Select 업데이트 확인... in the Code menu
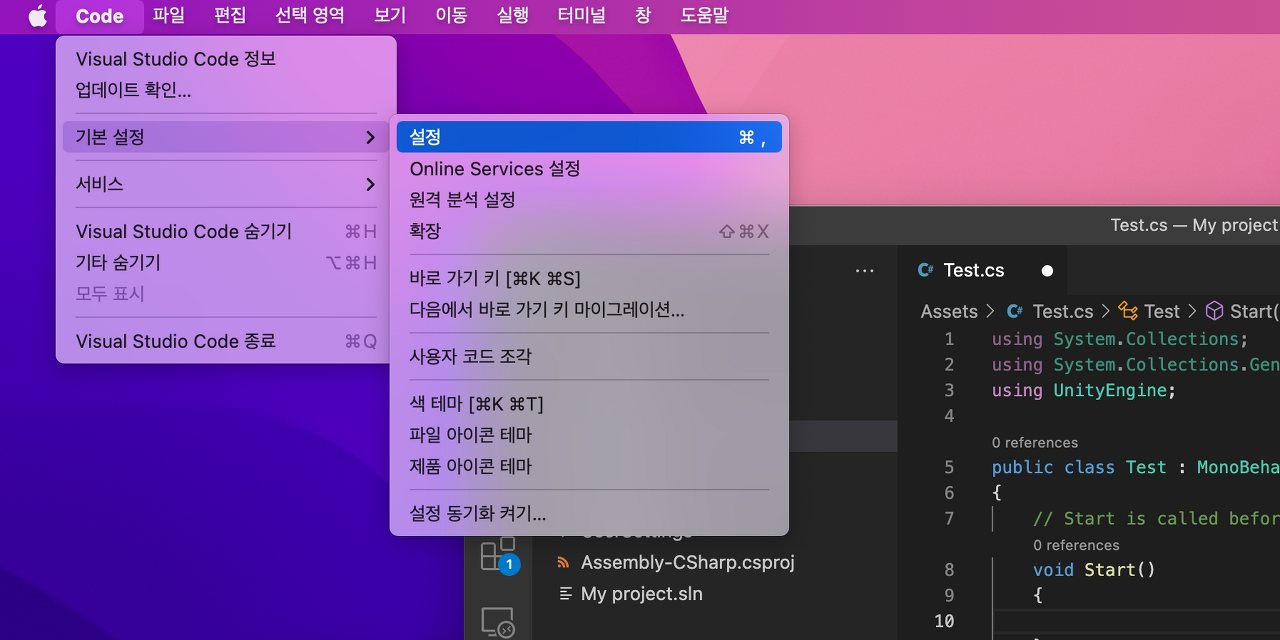The image size is (1280, 640). tap(226, 90)
